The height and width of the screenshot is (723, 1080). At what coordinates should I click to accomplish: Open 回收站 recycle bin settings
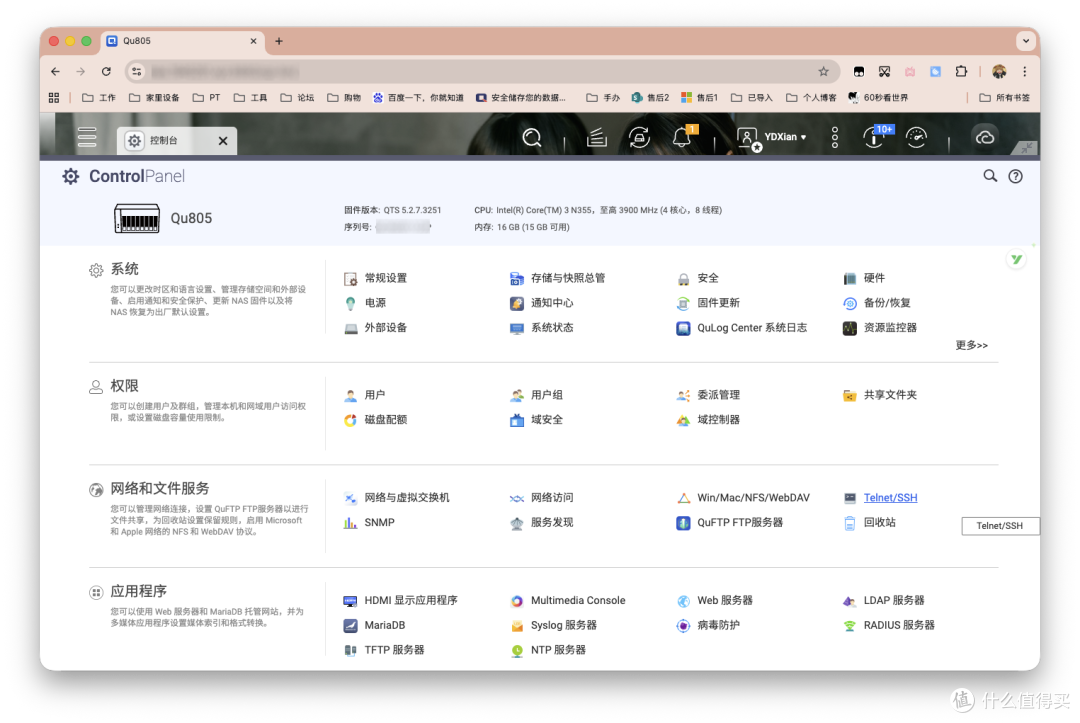pos(869,523)
